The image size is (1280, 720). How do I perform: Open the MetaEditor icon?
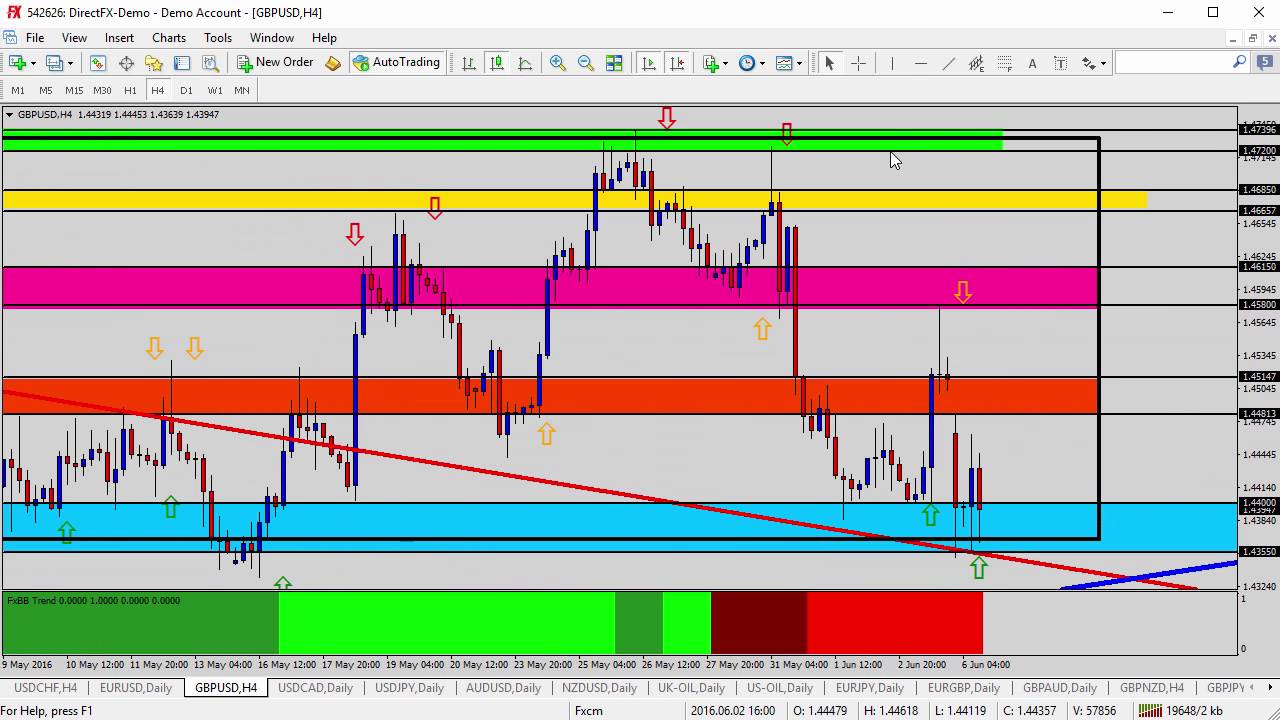click(x=333, y=63)
